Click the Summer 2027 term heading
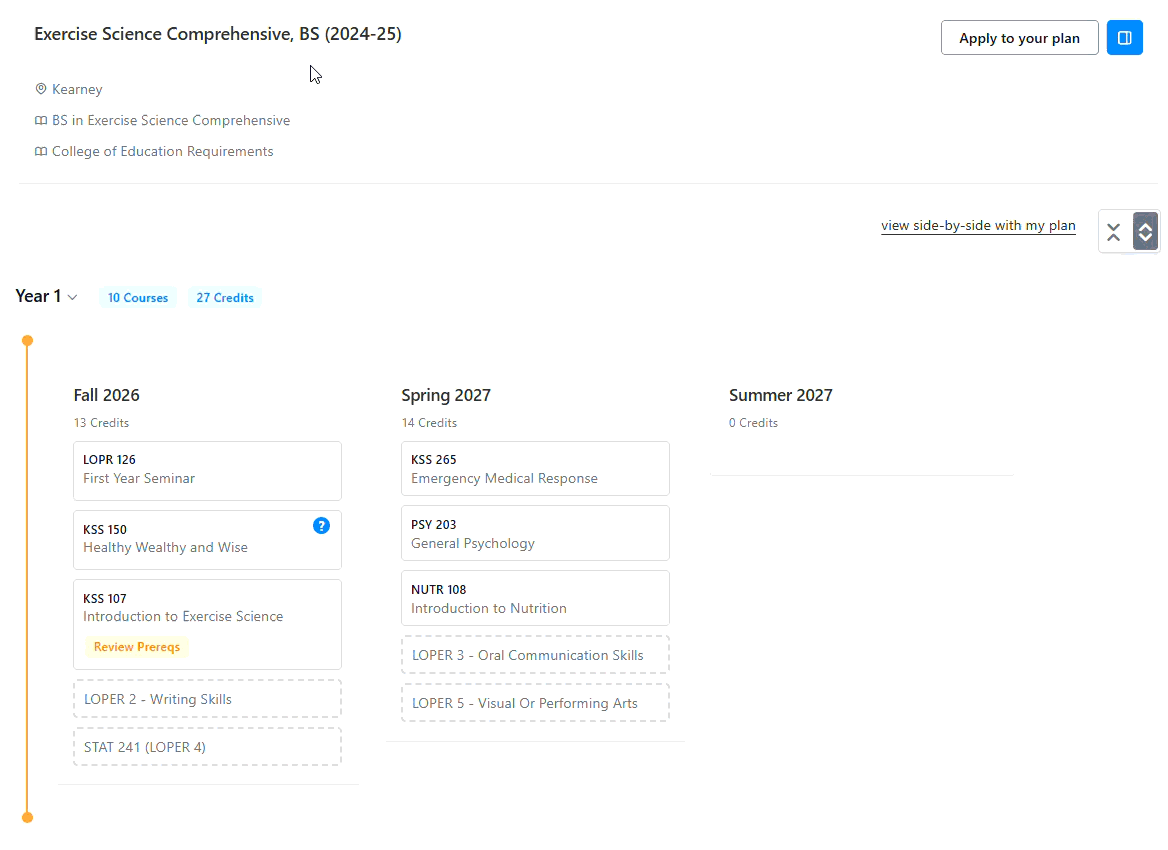Screen dimensions: 1168x850 pyautogui.click(x=781, y=395)
